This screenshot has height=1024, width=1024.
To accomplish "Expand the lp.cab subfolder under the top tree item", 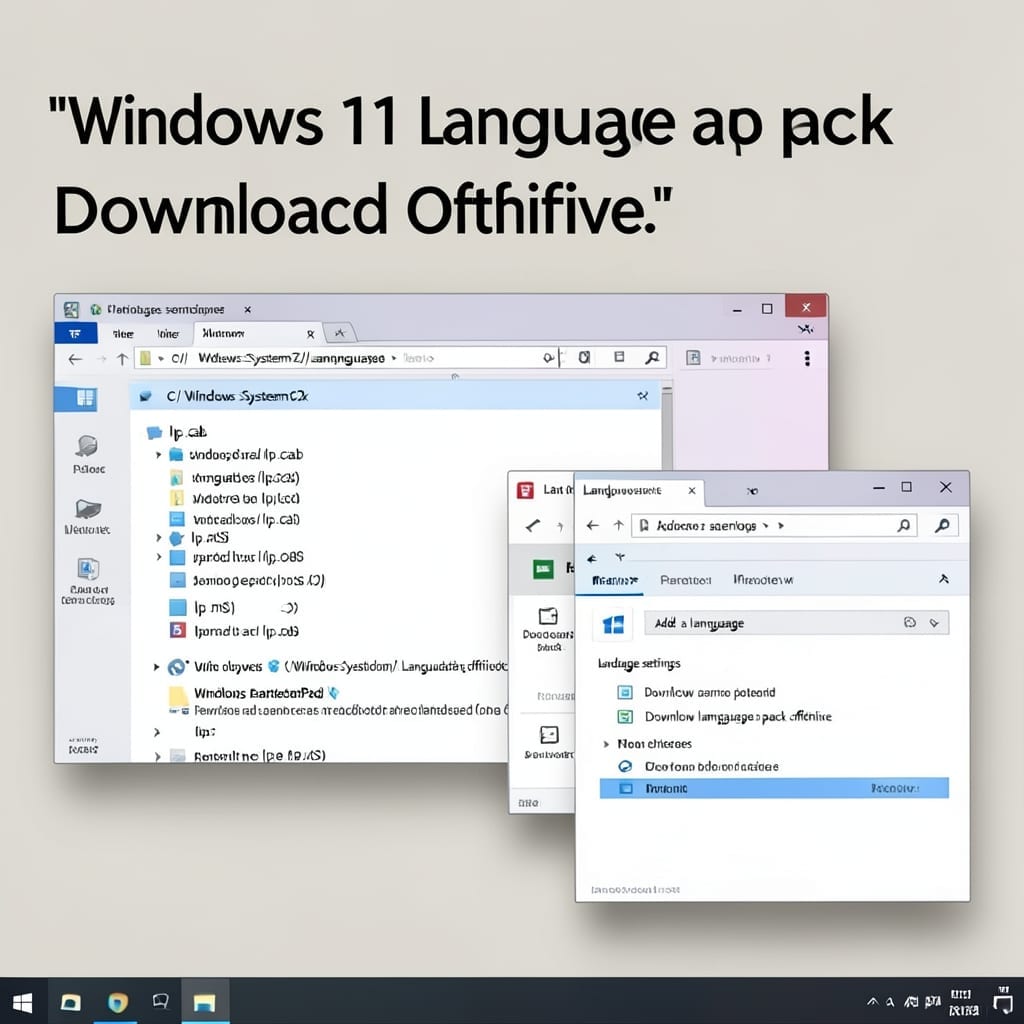I will [x=158, y=455].
